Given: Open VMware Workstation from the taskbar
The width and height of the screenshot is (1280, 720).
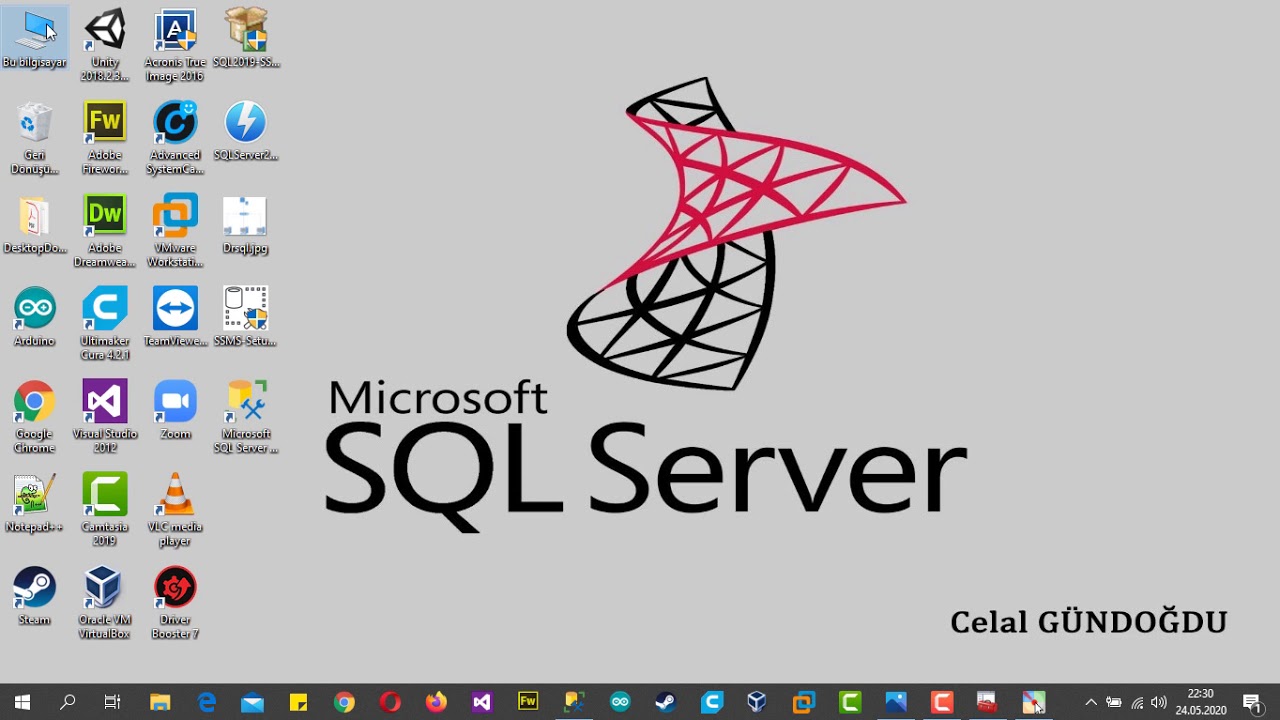Looking at the screenshot, I should click(804, 702).
